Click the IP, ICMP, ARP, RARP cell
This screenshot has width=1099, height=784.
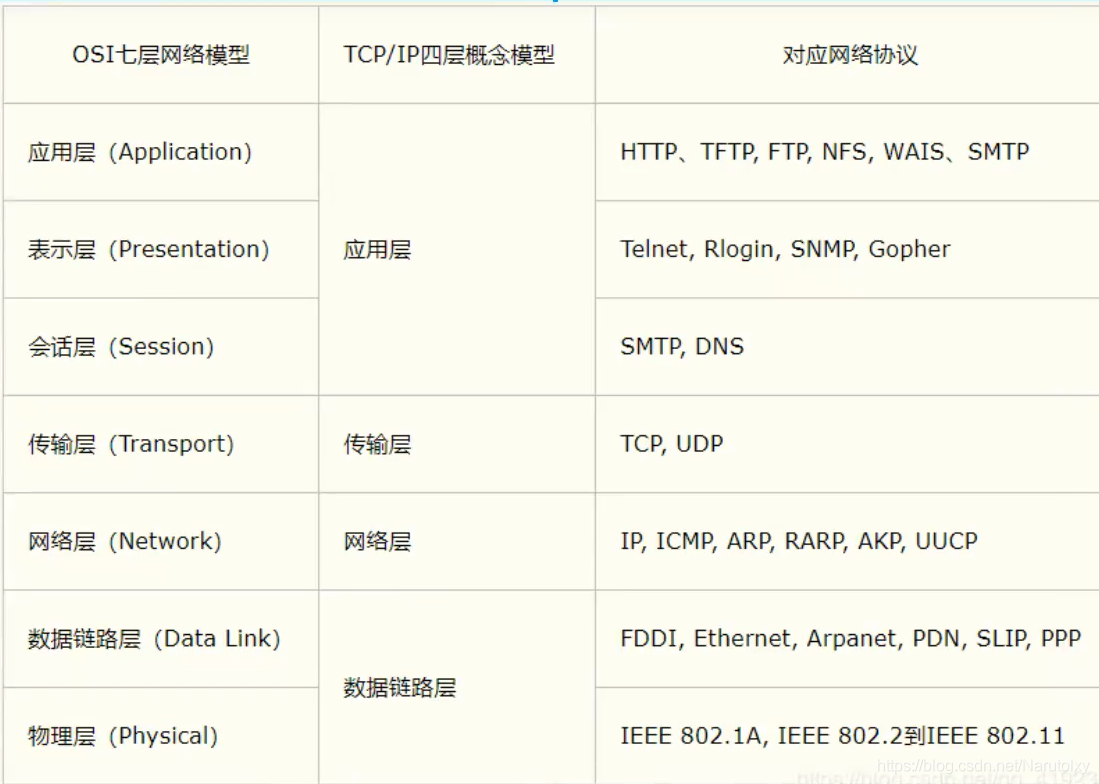pos(847,542)
